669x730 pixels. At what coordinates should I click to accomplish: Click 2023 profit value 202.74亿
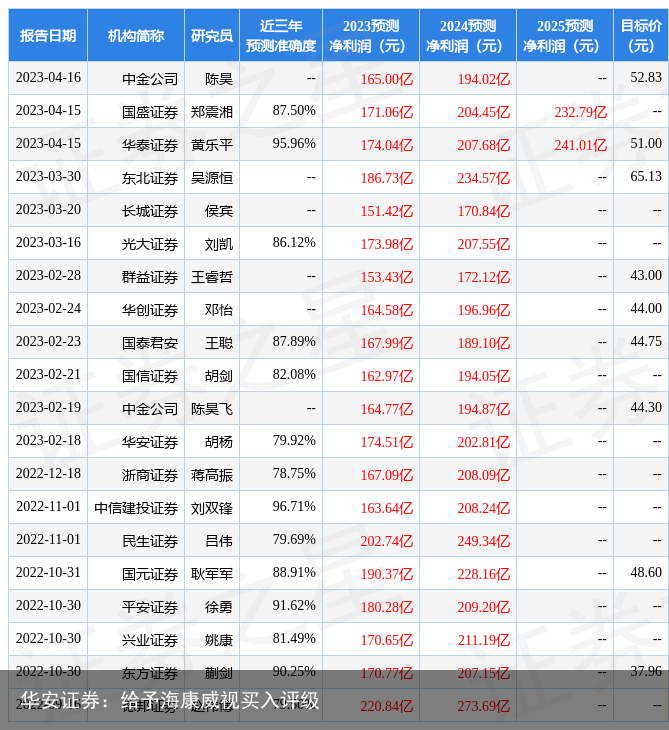click(387, 541)
